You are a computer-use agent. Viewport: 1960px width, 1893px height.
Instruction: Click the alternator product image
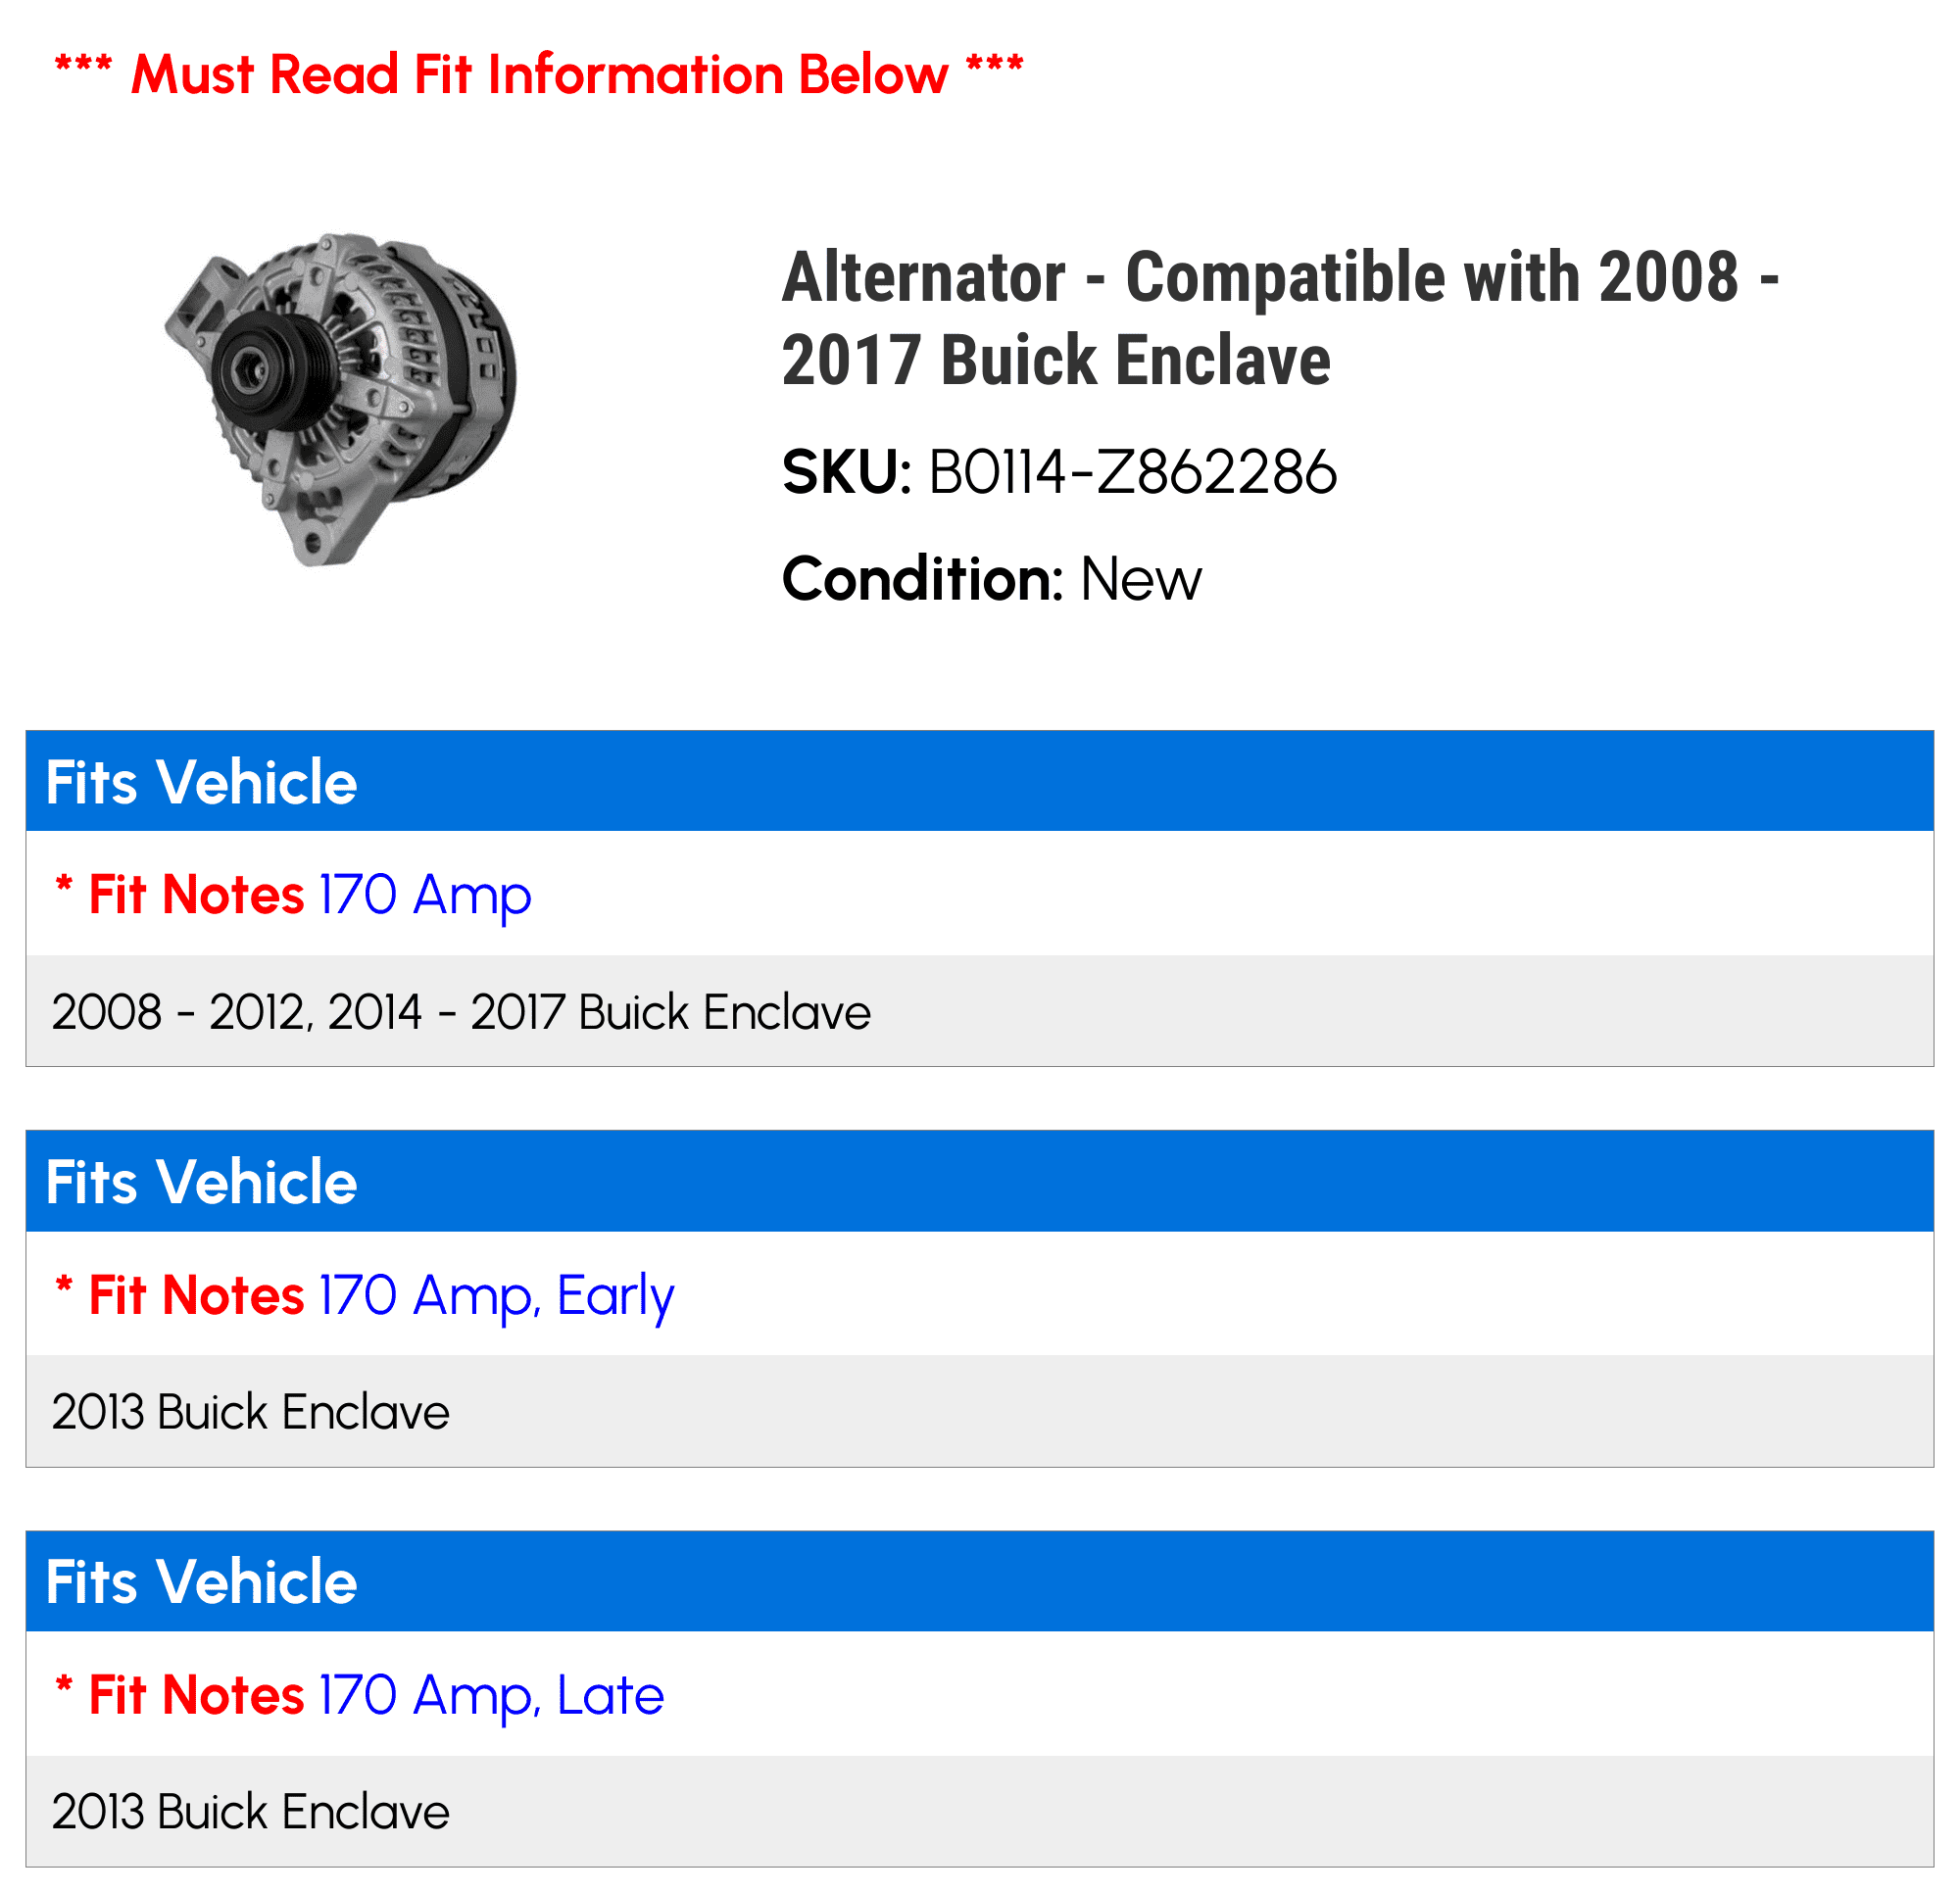coord(340,400)
